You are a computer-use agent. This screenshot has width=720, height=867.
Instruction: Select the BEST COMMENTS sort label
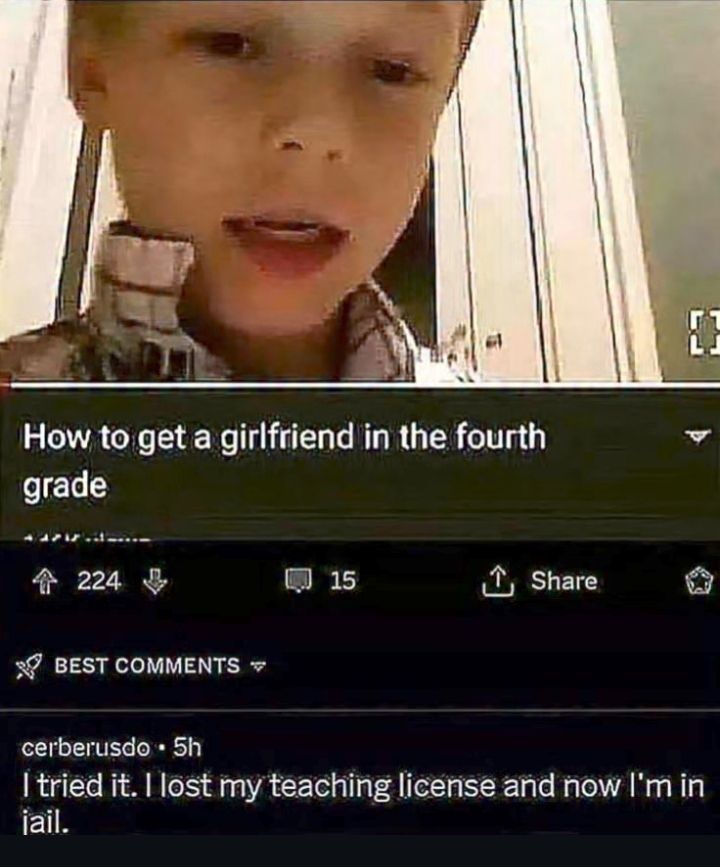(x=147, y=665)
